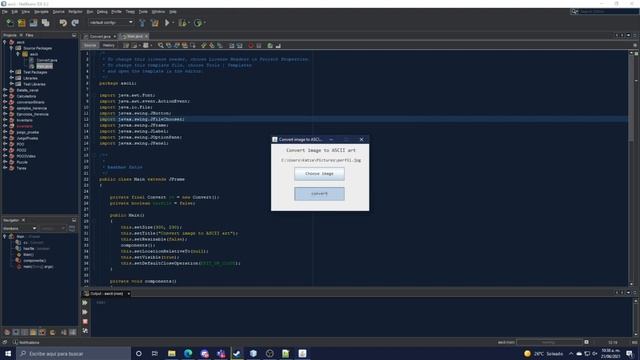Open the Steam app from the taskbar
Screen dimensions: 640x360
237,353
